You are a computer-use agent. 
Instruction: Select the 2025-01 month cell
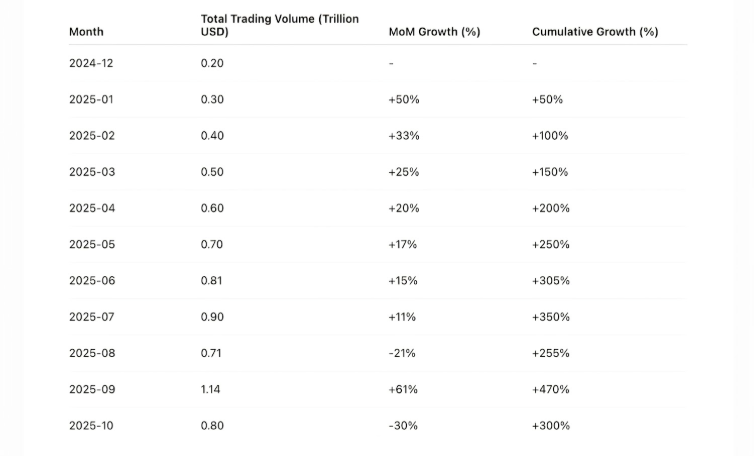point(91,100)
